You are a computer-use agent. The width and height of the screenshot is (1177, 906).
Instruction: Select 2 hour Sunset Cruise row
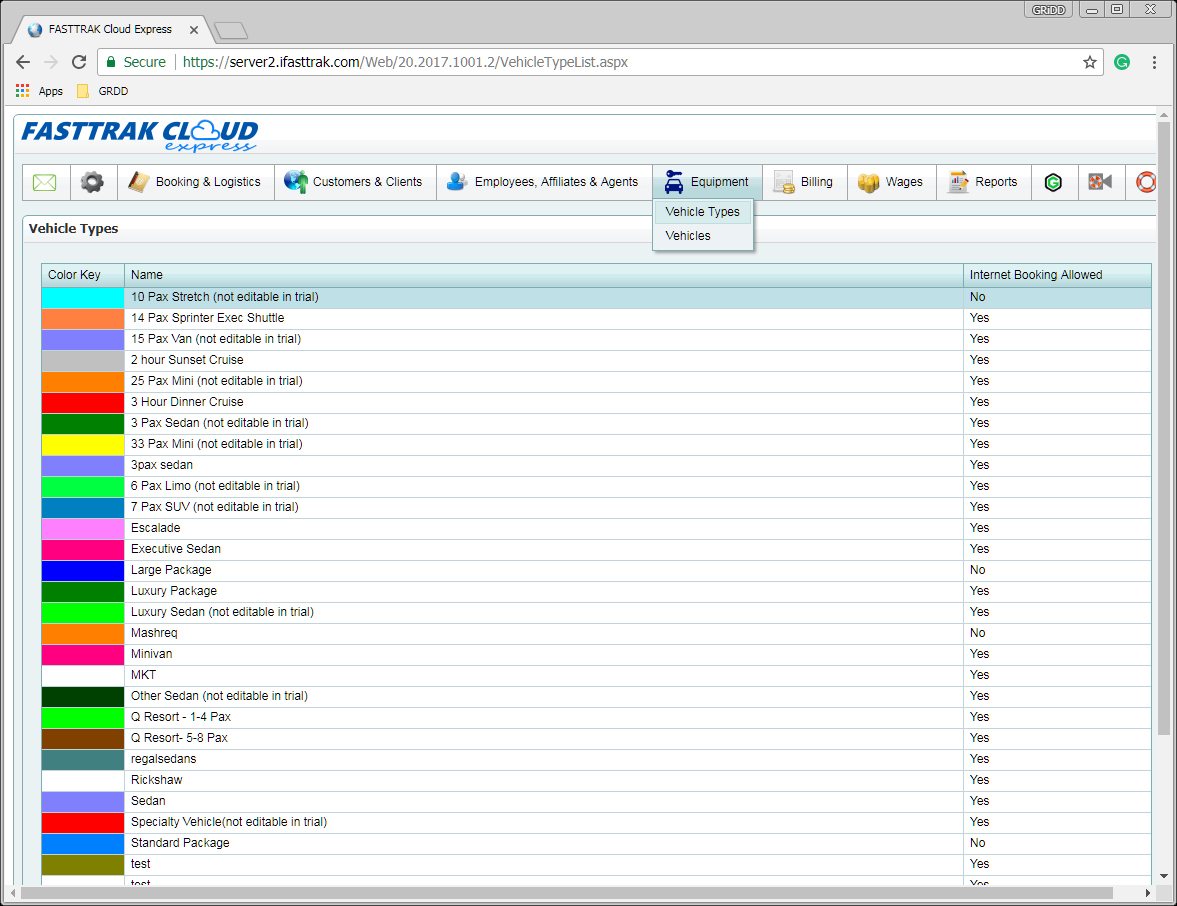tap(596, 360)
